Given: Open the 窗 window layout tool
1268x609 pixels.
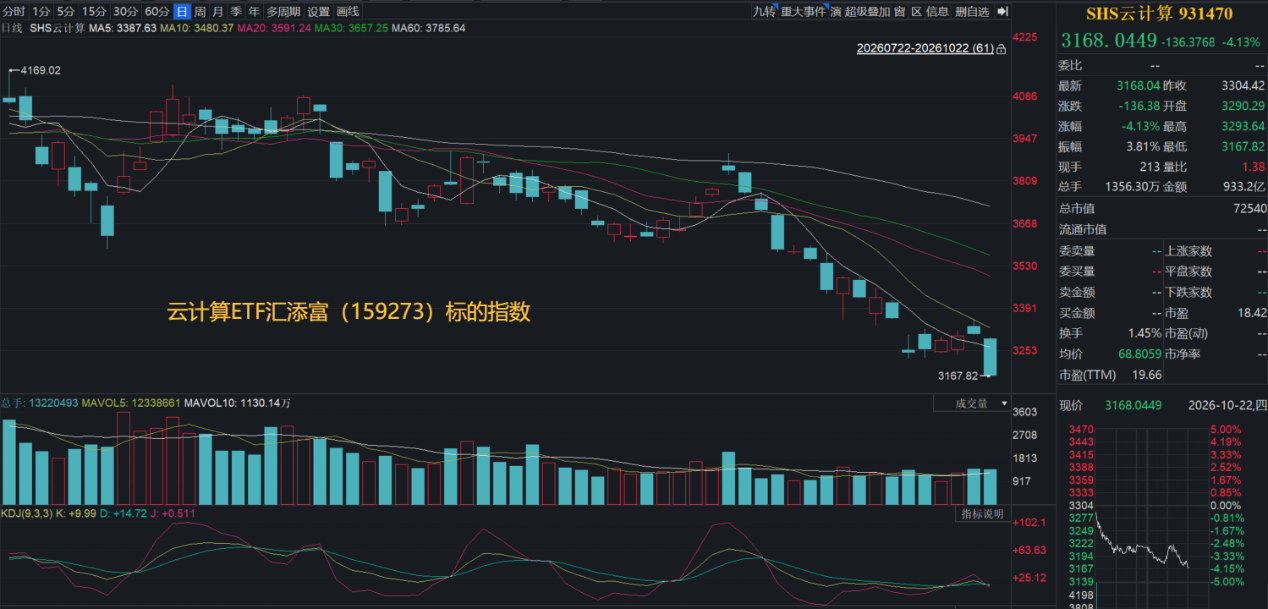Looking at the screenshot, I should click(899, 12).
